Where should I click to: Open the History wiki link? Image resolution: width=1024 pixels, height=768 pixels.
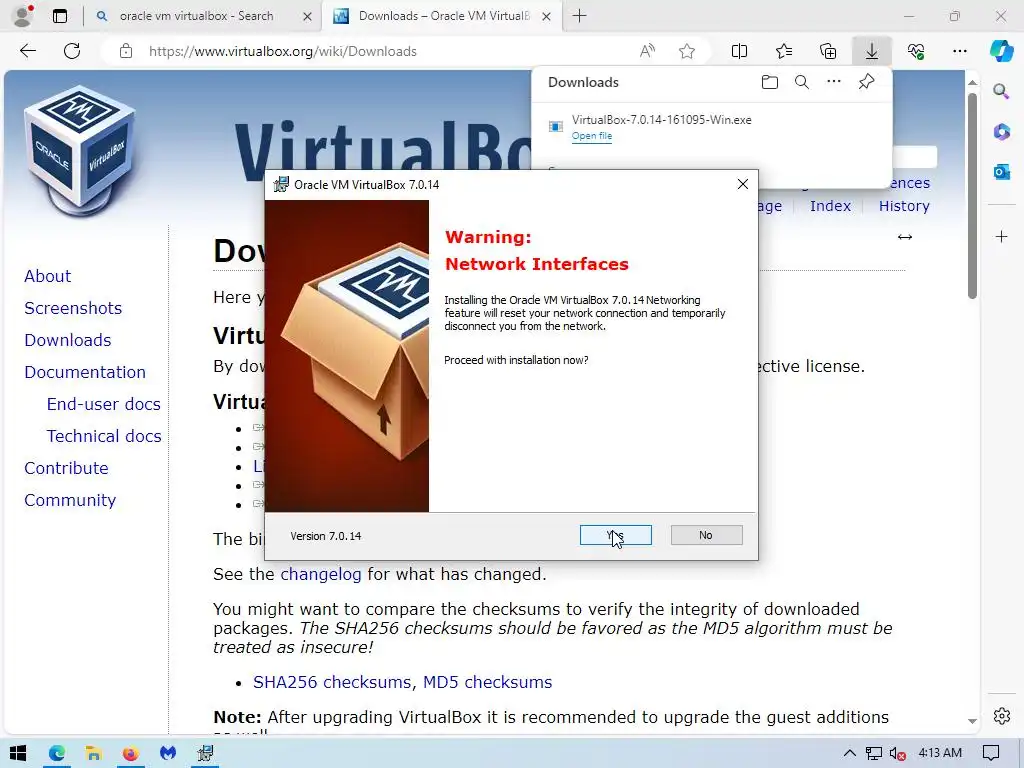pyautogui.click(x=904, y=206)
